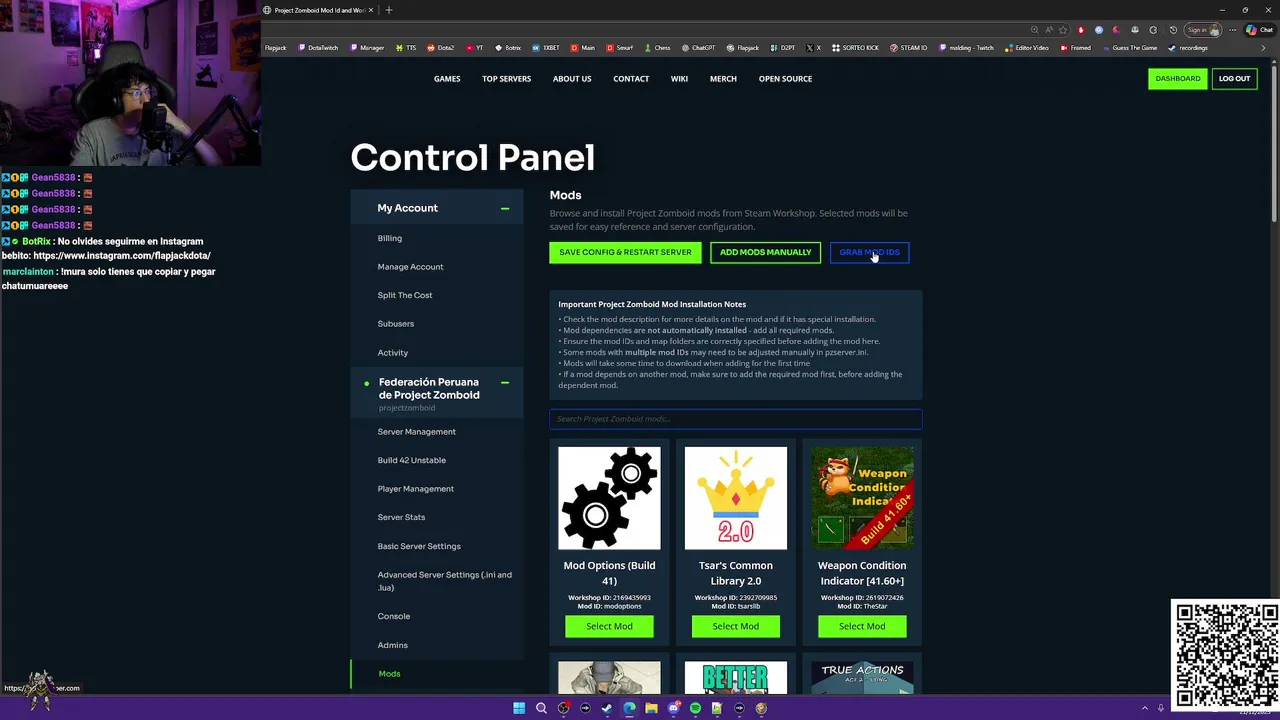Open Player Management page
The width and height of the screenshot is (1280, 720).
pyautogui.click(x=415, y=489)
